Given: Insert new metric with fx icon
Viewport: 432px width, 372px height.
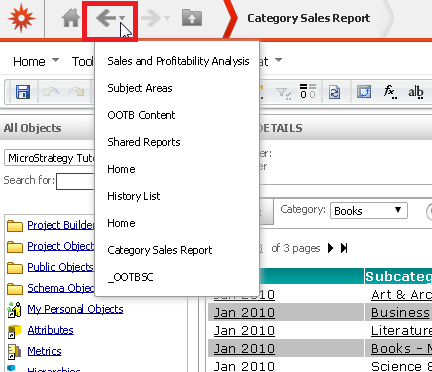Looking at the screenshot, I should coord(390,92).
